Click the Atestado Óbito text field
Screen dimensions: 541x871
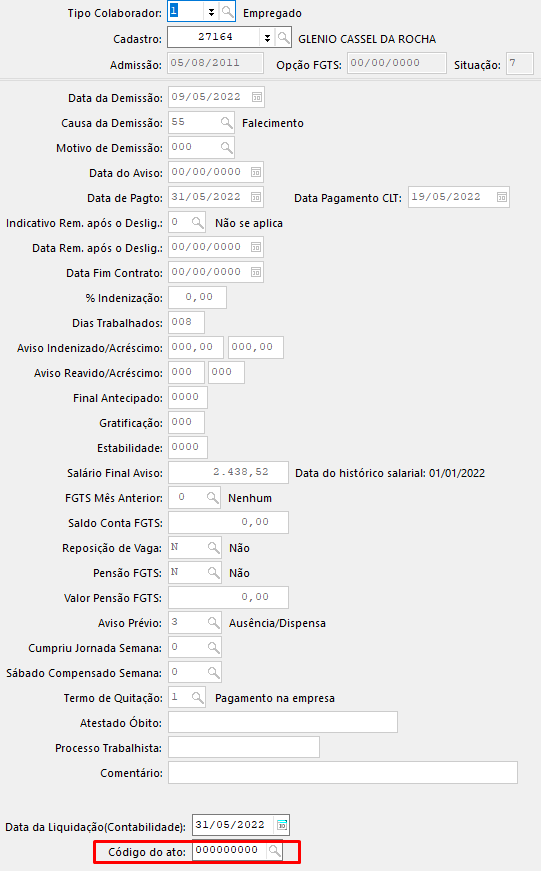(283, 722)
